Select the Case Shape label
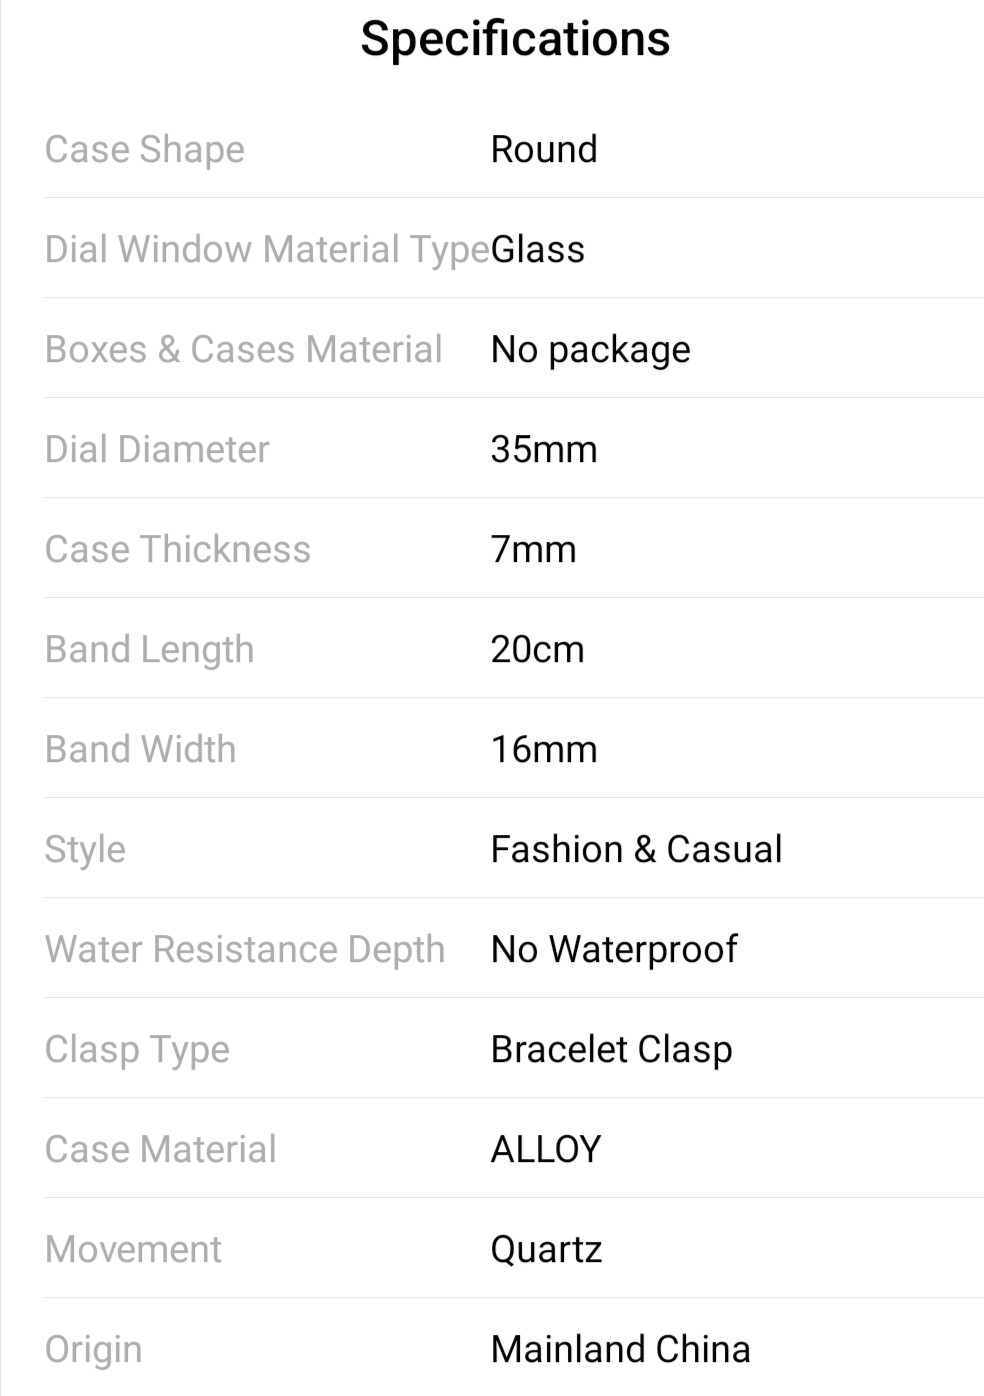 145,150
